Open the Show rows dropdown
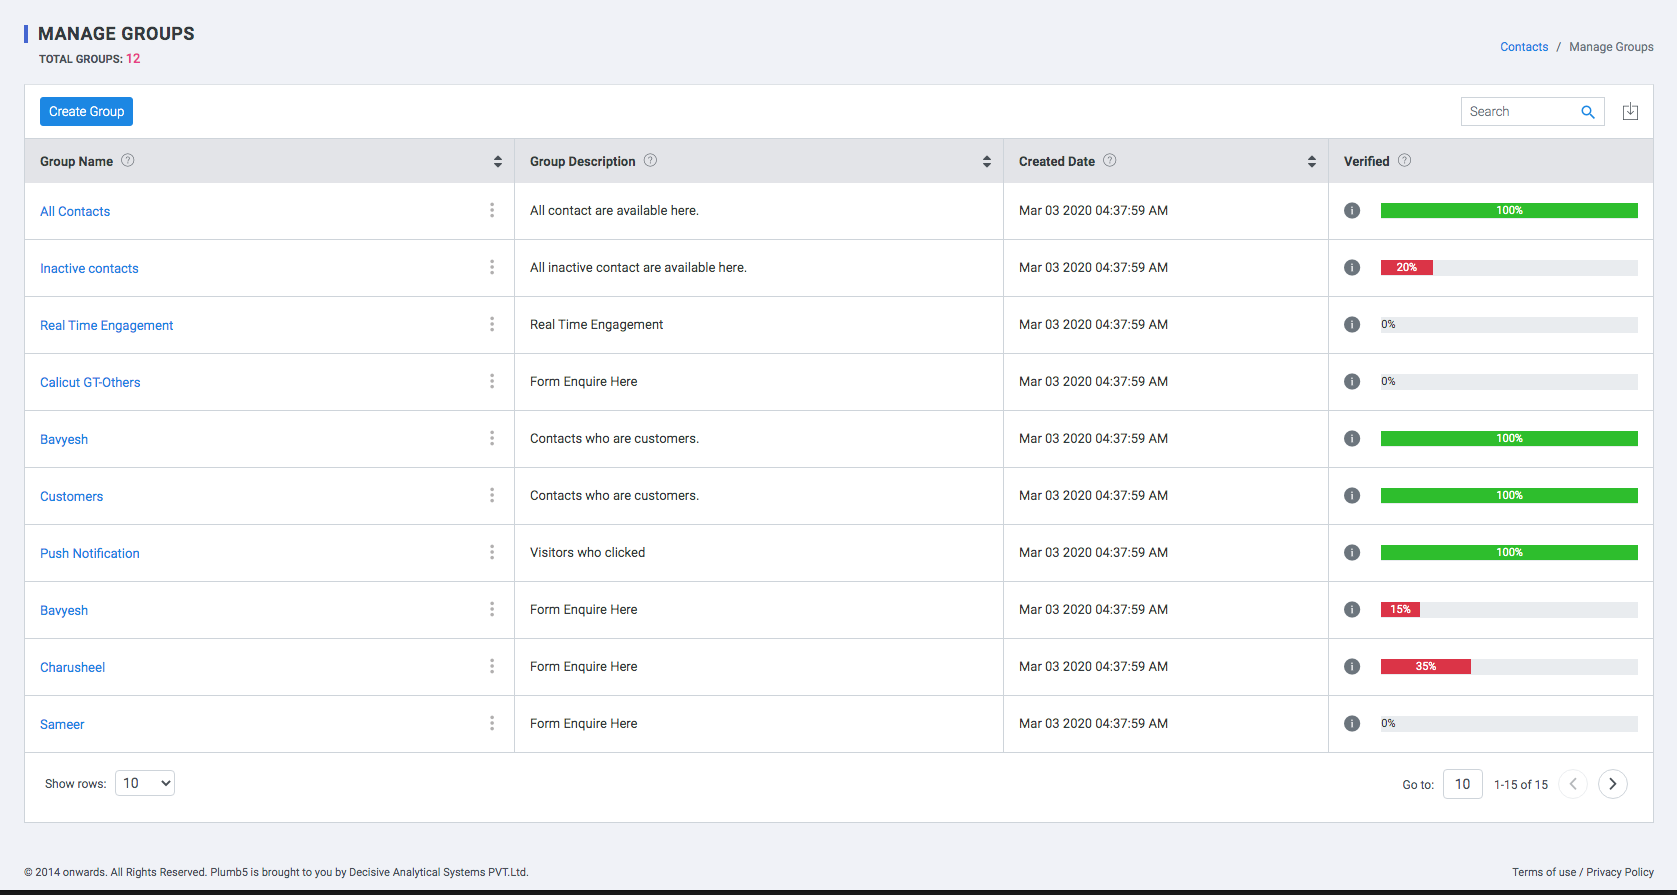Viewport: 1677px width, 895px height. [x=145, y=783]
